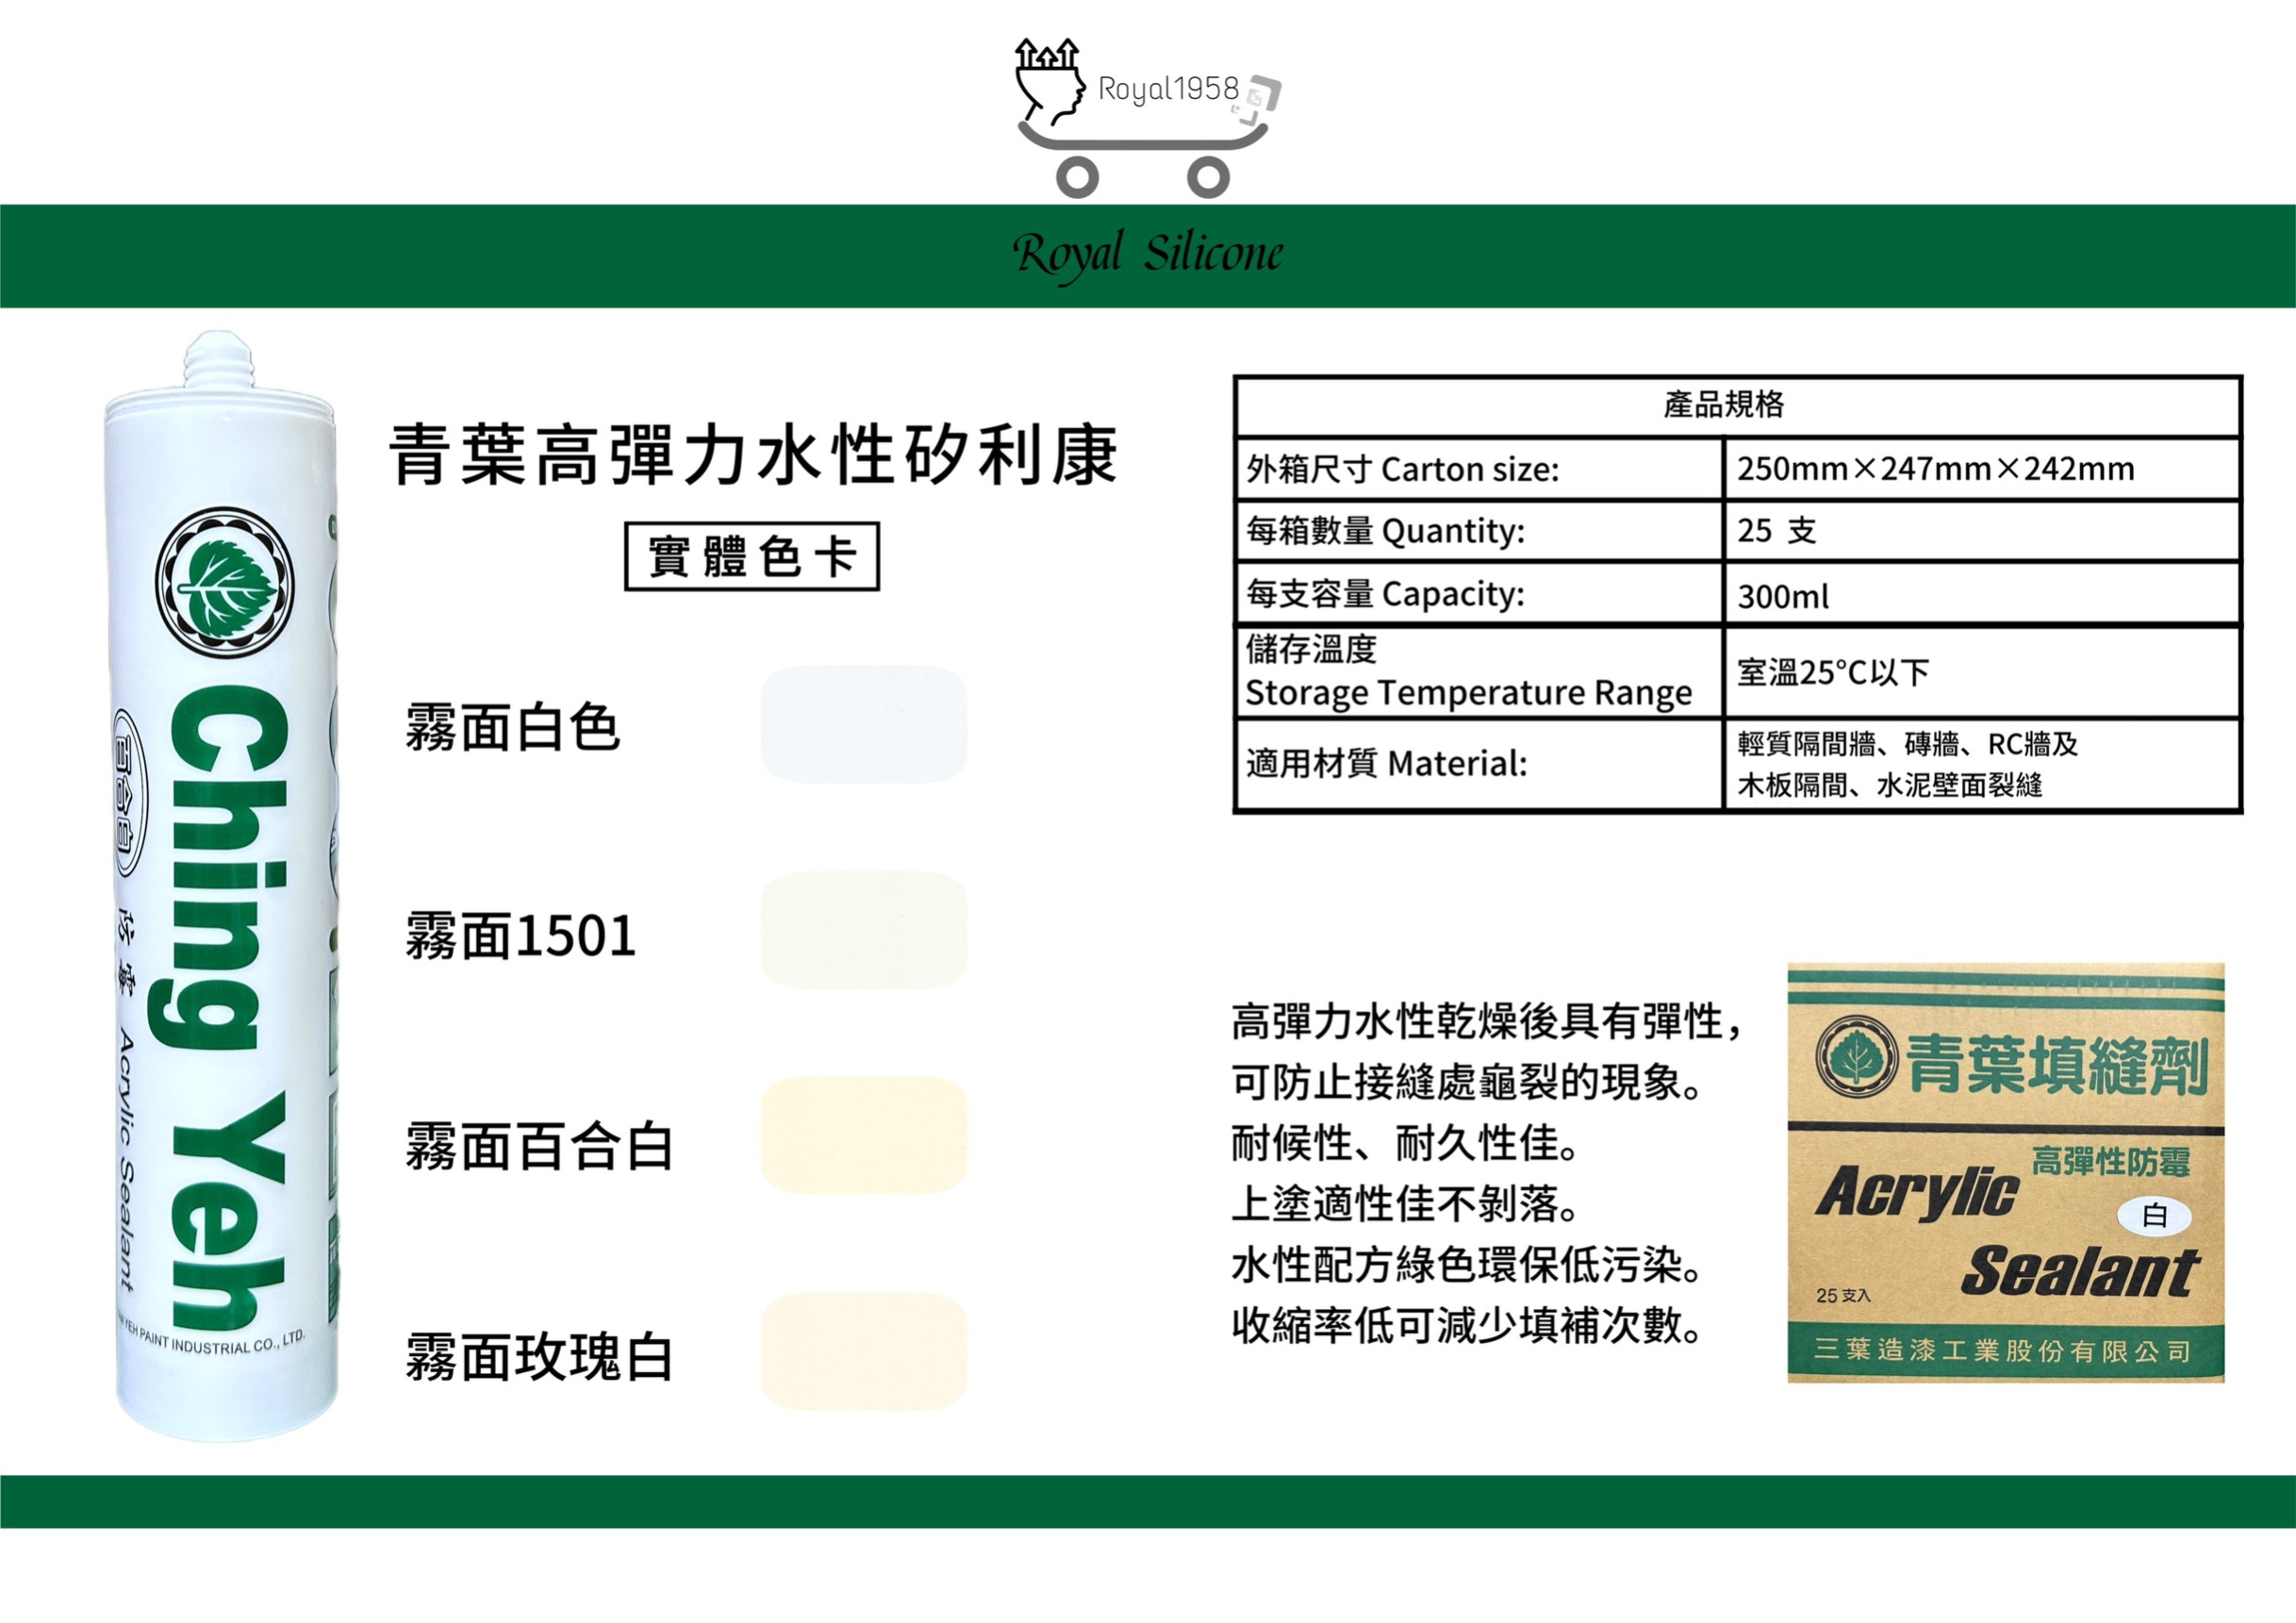Click the 室溫25°C以下 value

(x=1833, y=673)
